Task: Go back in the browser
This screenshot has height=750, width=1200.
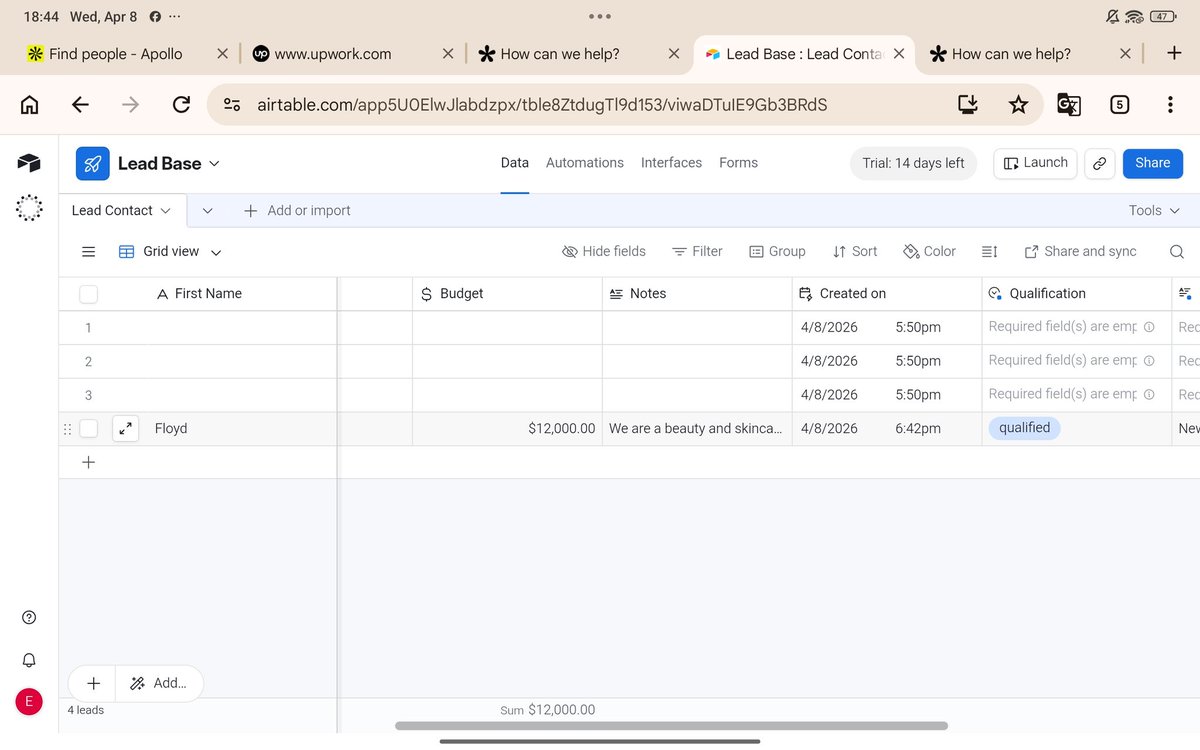Action: (x=80, y=104)
